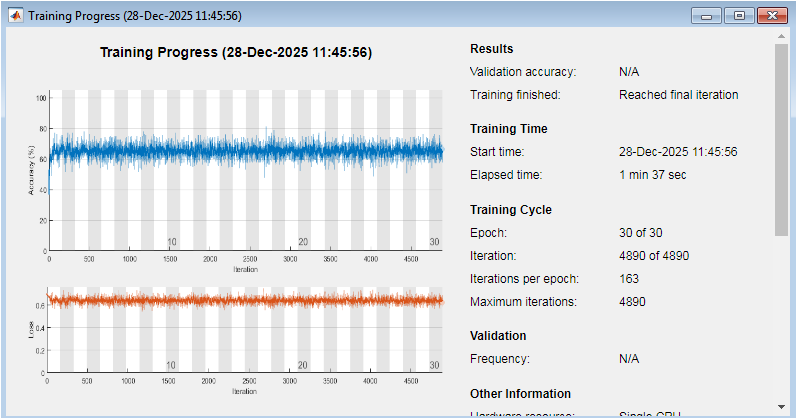Select the epoch 10 marker in the accuracy plot
The image size is (797, 419).
click(x=172, y=242)
